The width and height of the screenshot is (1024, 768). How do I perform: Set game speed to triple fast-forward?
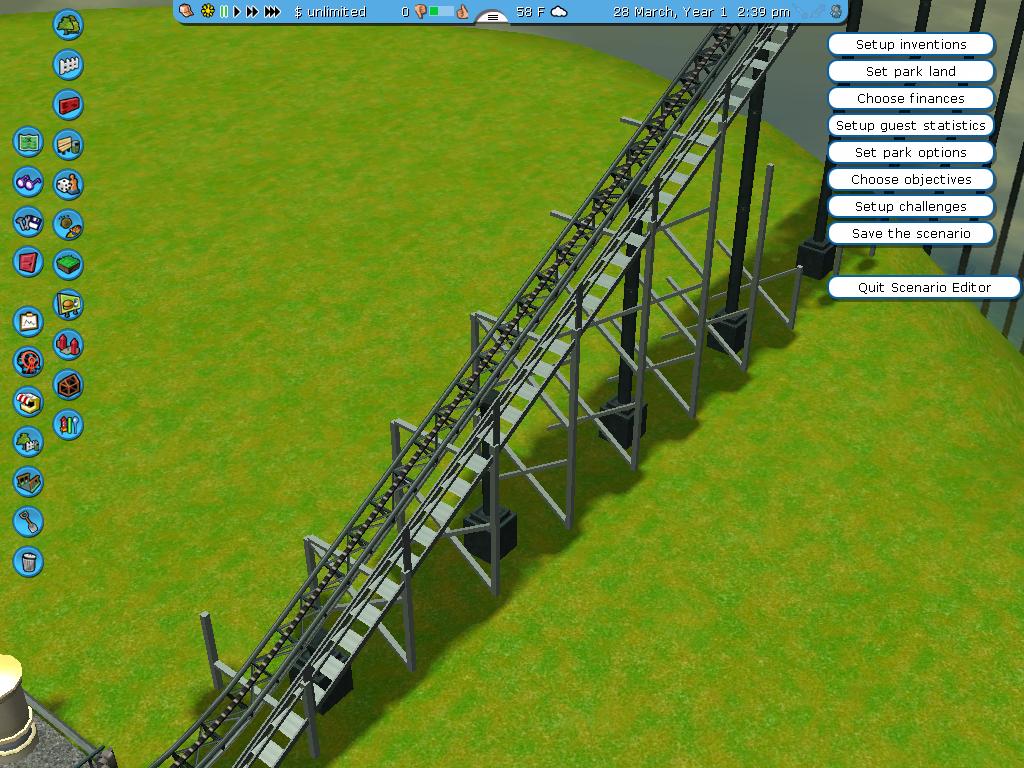point(272,11)
